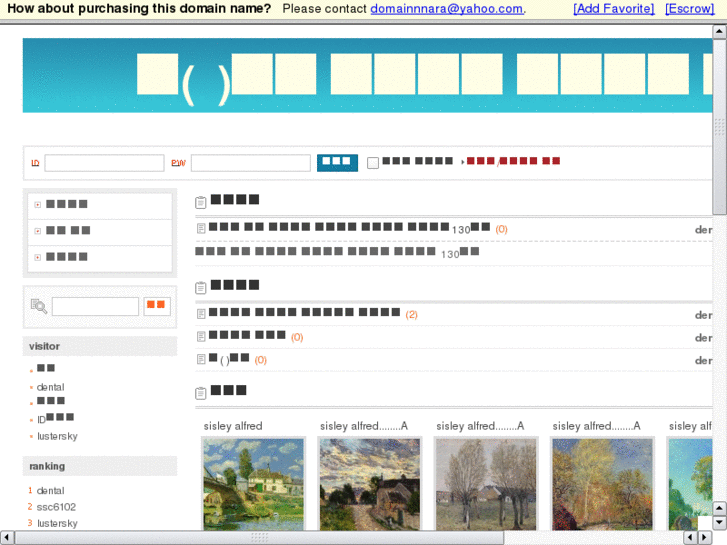Open the post with (2) comments

click(x=304, y=313)
